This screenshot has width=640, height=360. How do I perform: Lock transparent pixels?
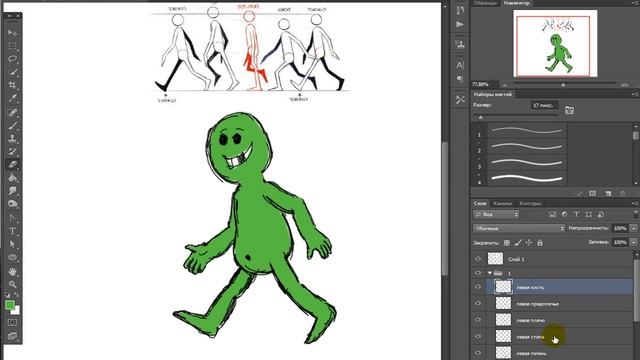507,243
